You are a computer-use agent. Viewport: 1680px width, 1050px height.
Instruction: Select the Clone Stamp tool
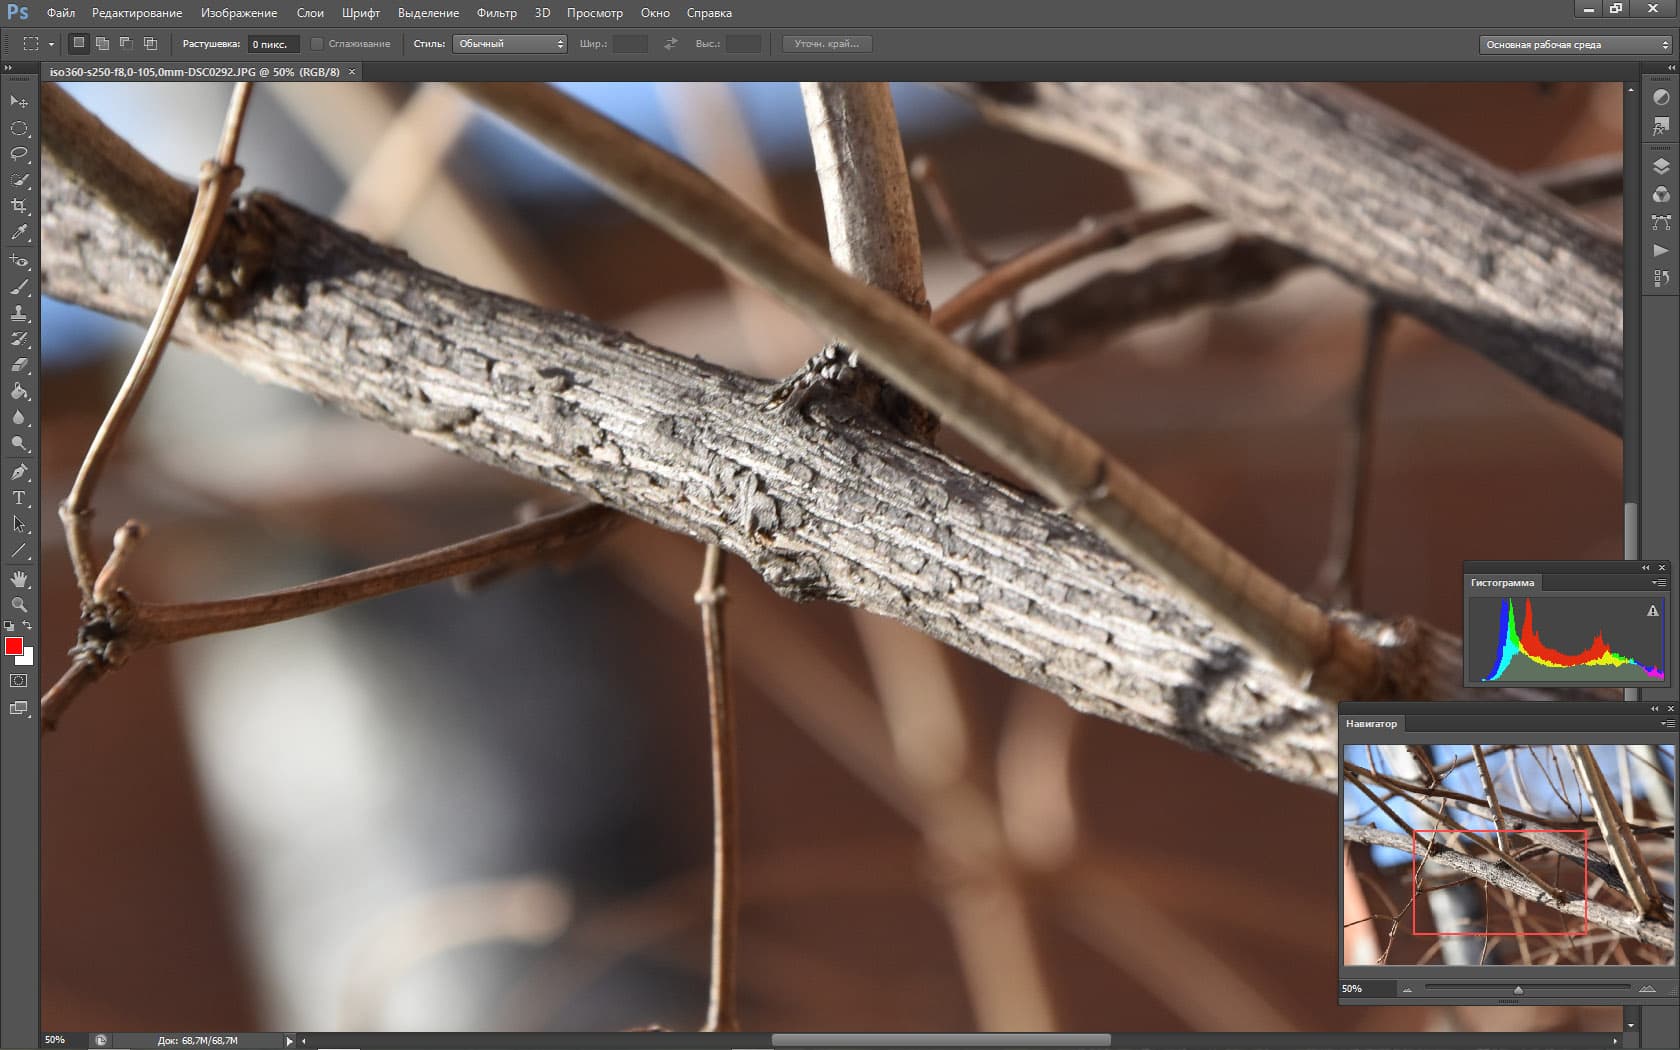point(19,313)
